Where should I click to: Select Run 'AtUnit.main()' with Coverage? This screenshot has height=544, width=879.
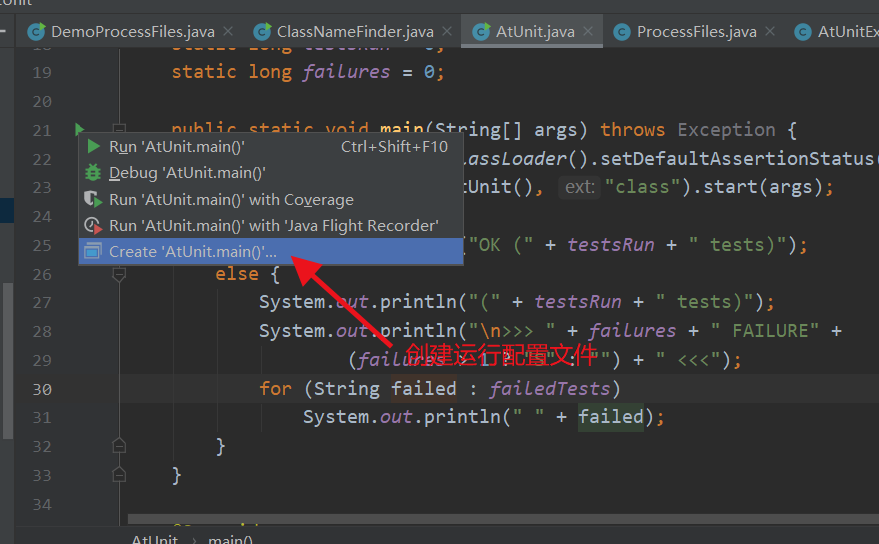tap(271, 200)
